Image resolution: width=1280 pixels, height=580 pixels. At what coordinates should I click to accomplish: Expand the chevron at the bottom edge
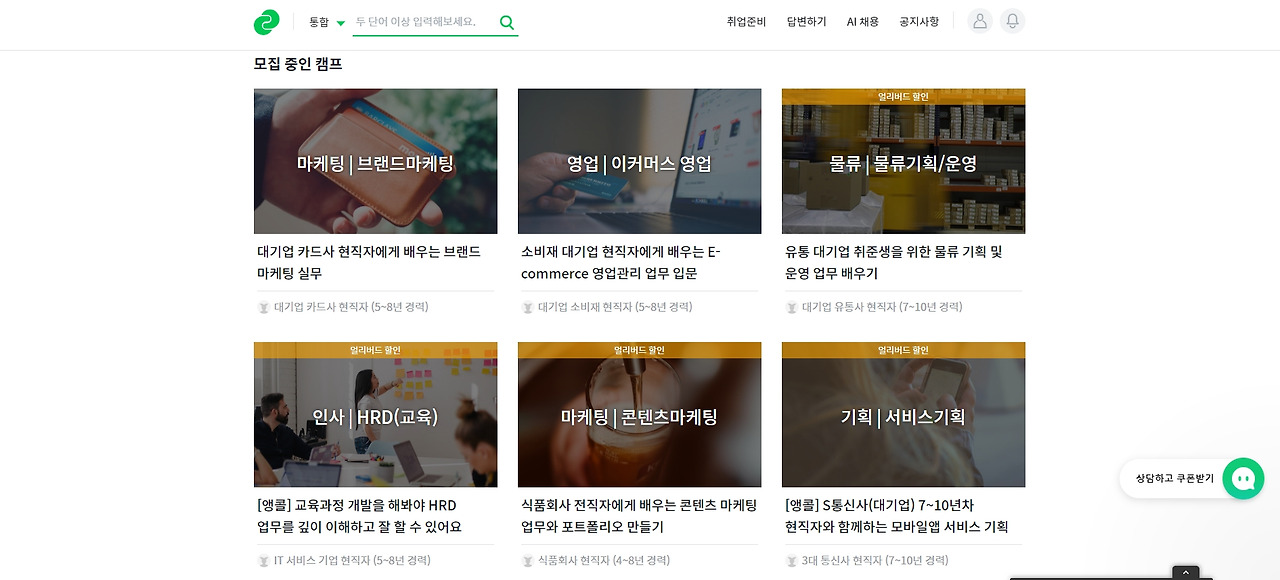click(1185, 573)
